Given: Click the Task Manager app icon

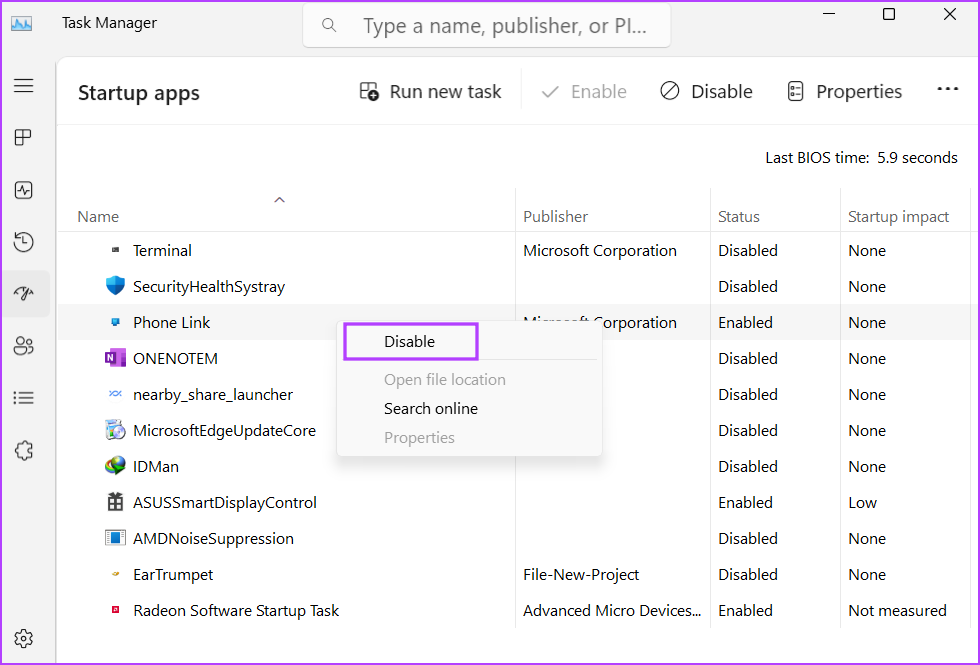Looking at the screenshot, I should 22,24.
